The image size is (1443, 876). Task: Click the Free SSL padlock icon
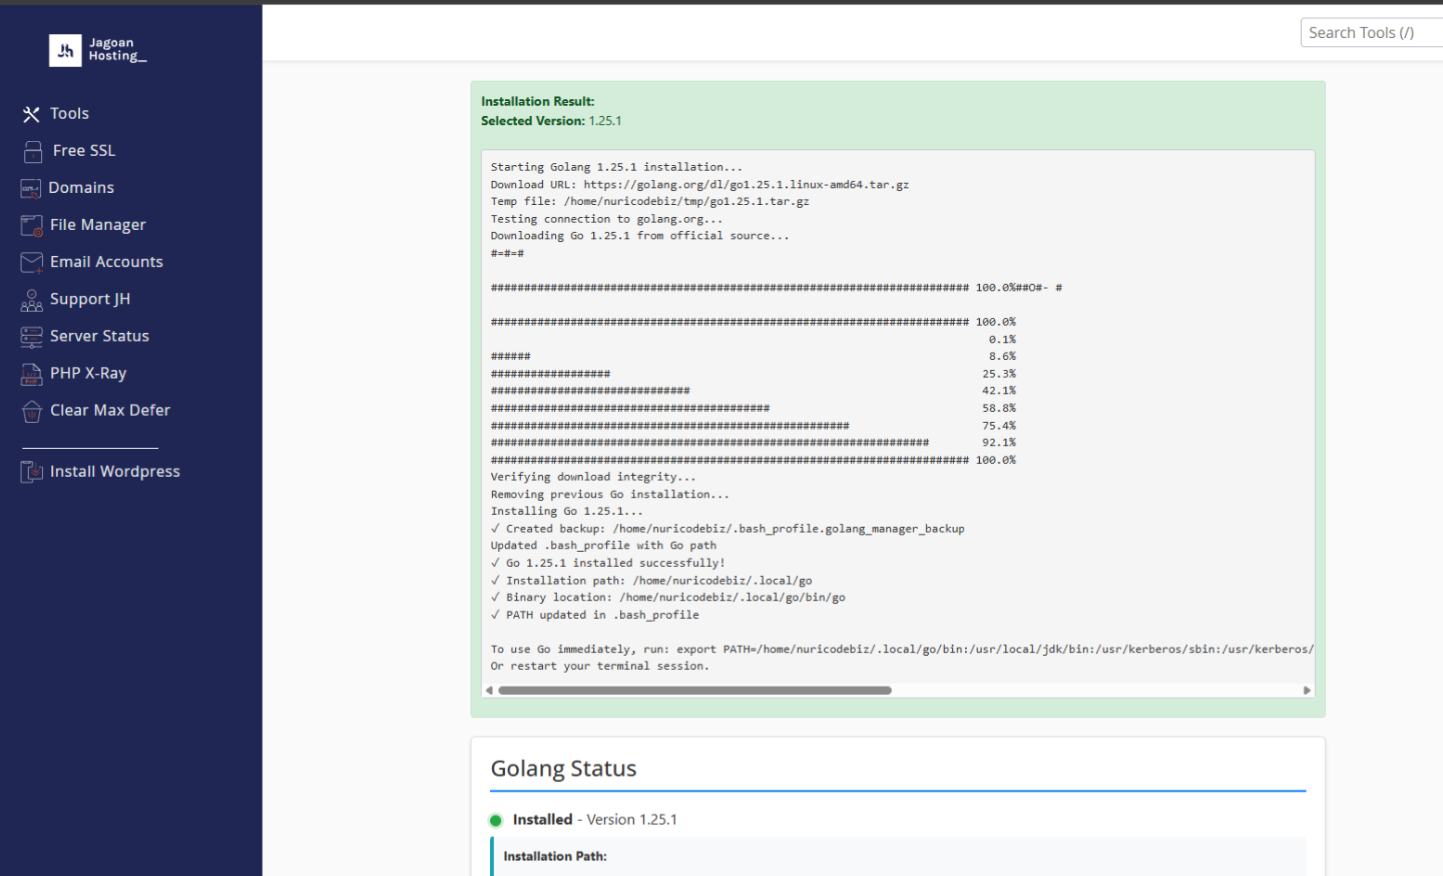[x=33, y=151]
